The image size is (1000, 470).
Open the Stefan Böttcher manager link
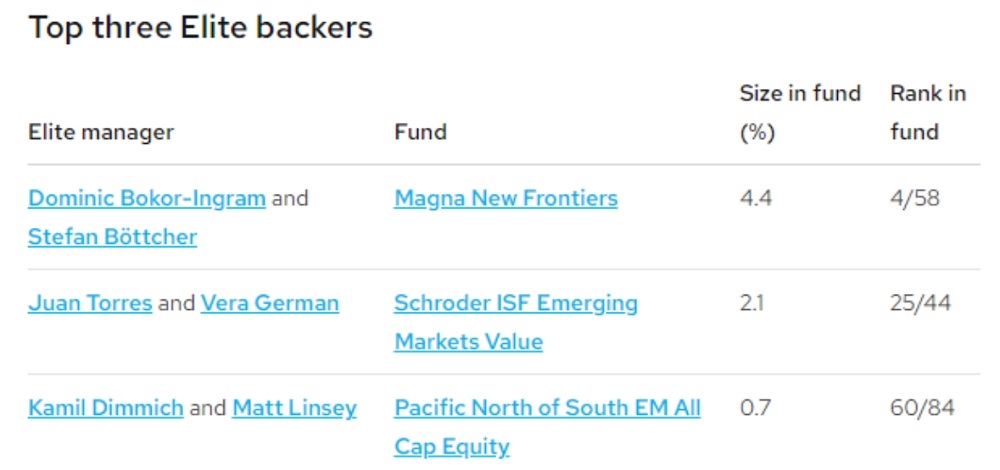pyautogui.click(x=112, y=237)
